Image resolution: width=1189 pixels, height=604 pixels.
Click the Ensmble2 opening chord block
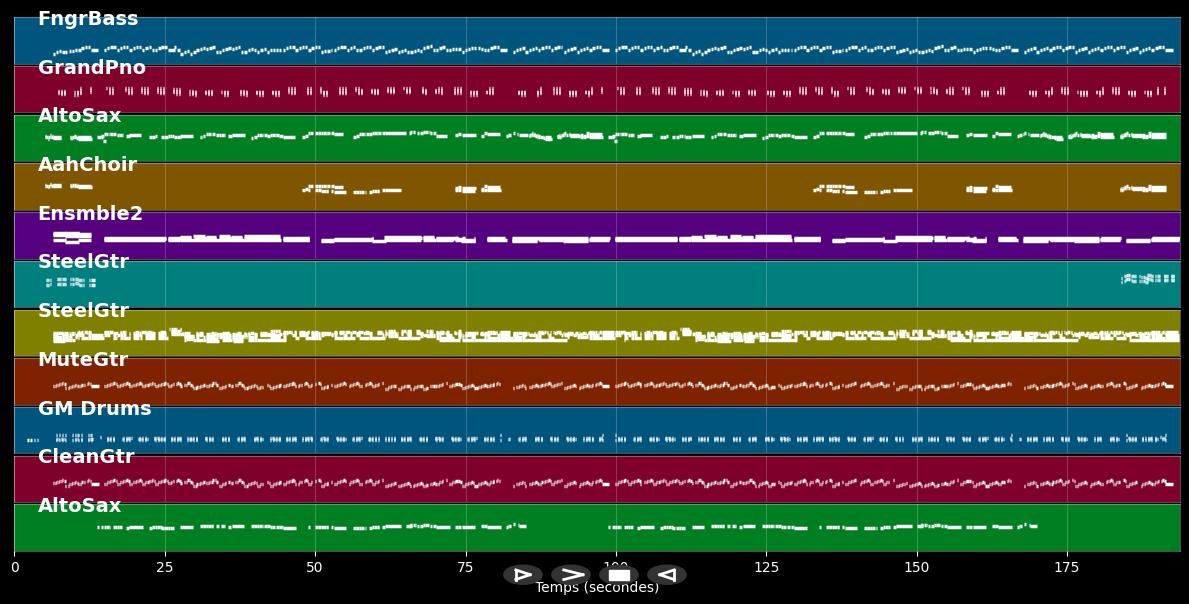(71, 237)
